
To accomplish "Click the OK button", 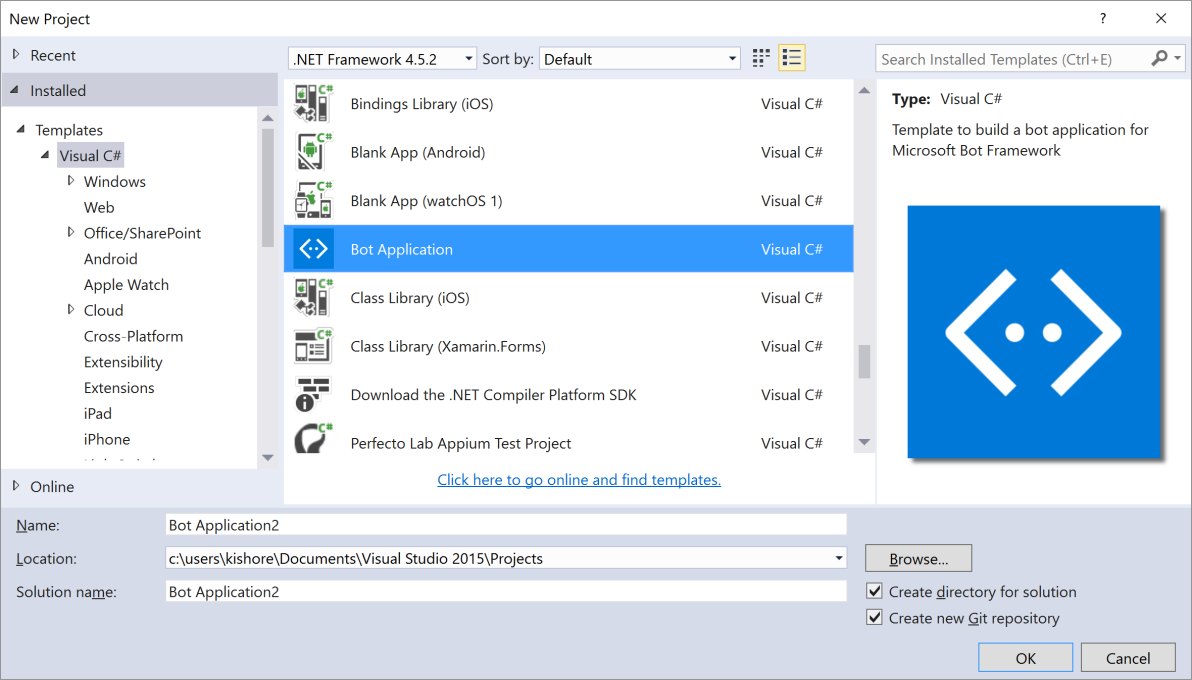I will click(1026, 658).
